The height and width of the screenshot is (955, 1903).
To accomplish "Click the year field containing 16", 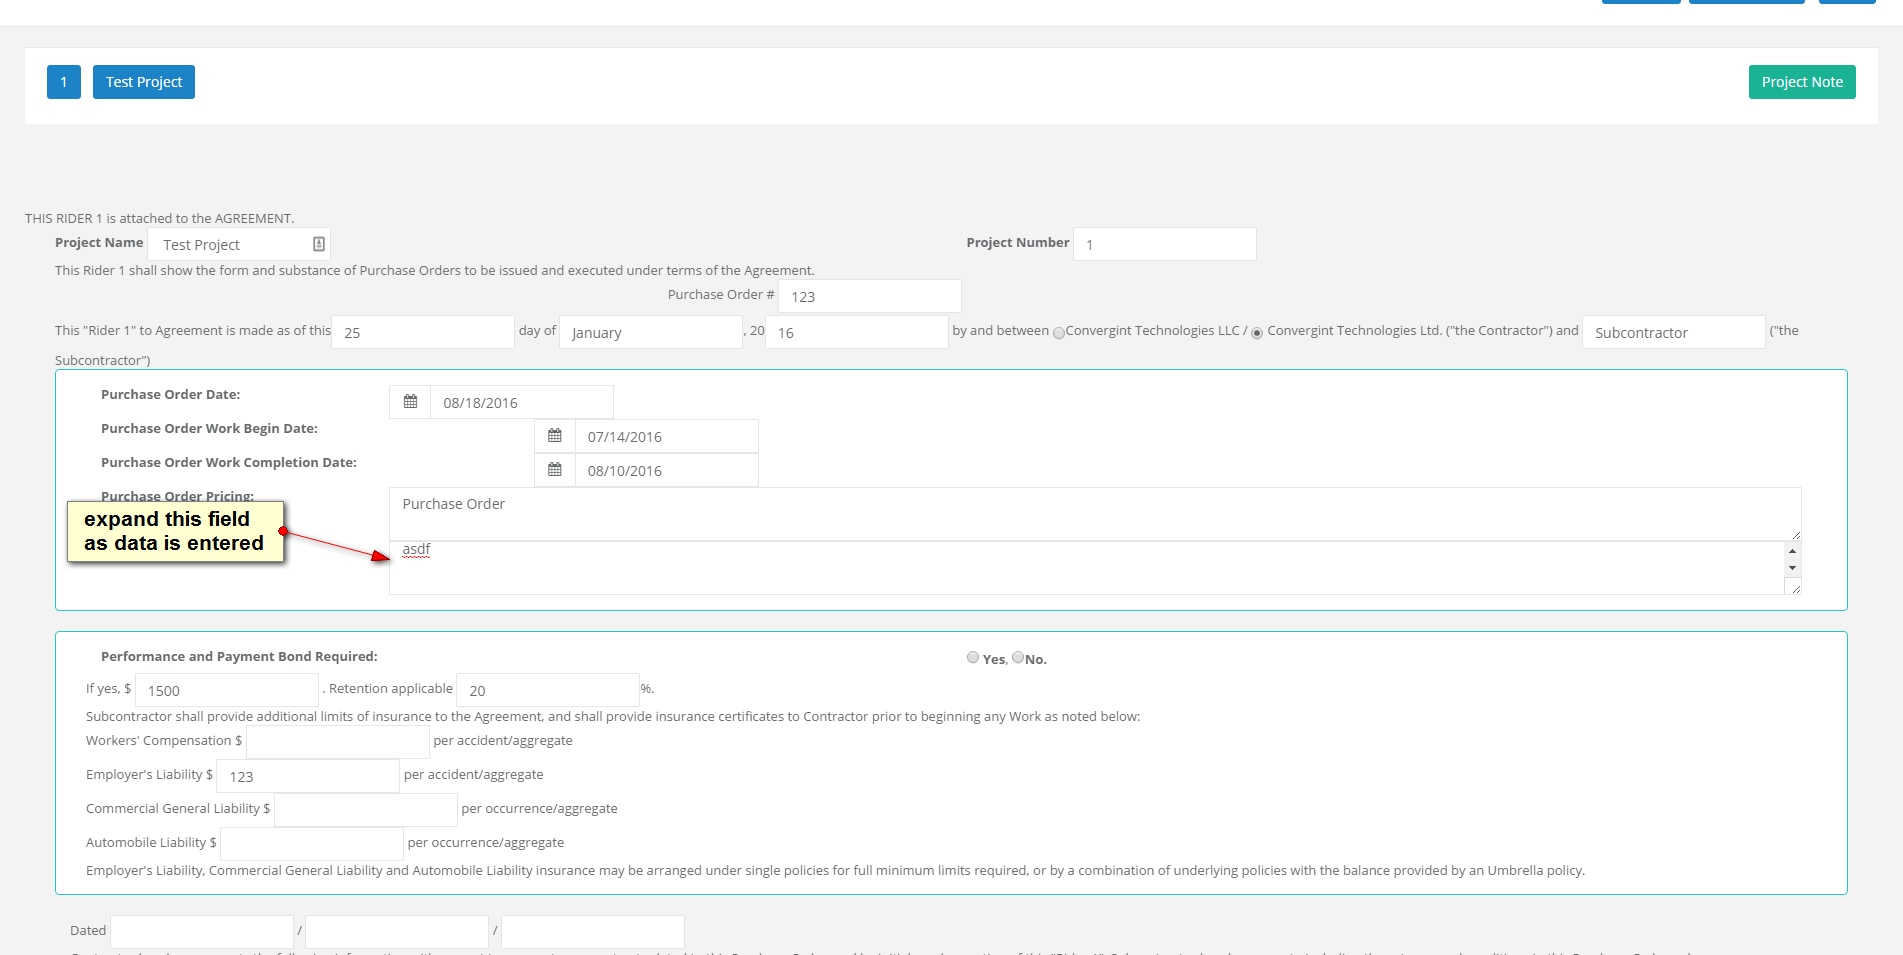I will [x=857, y=332].
